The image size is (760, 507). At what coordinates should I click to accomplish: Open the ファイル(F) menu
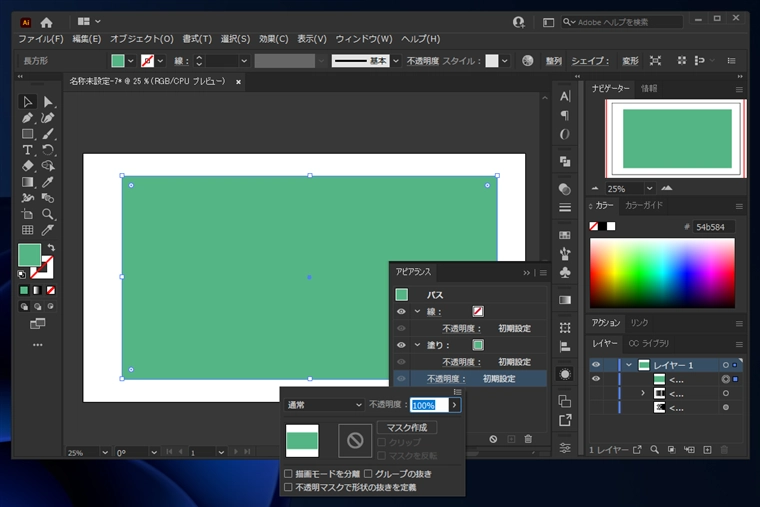(x=41, y=39)
